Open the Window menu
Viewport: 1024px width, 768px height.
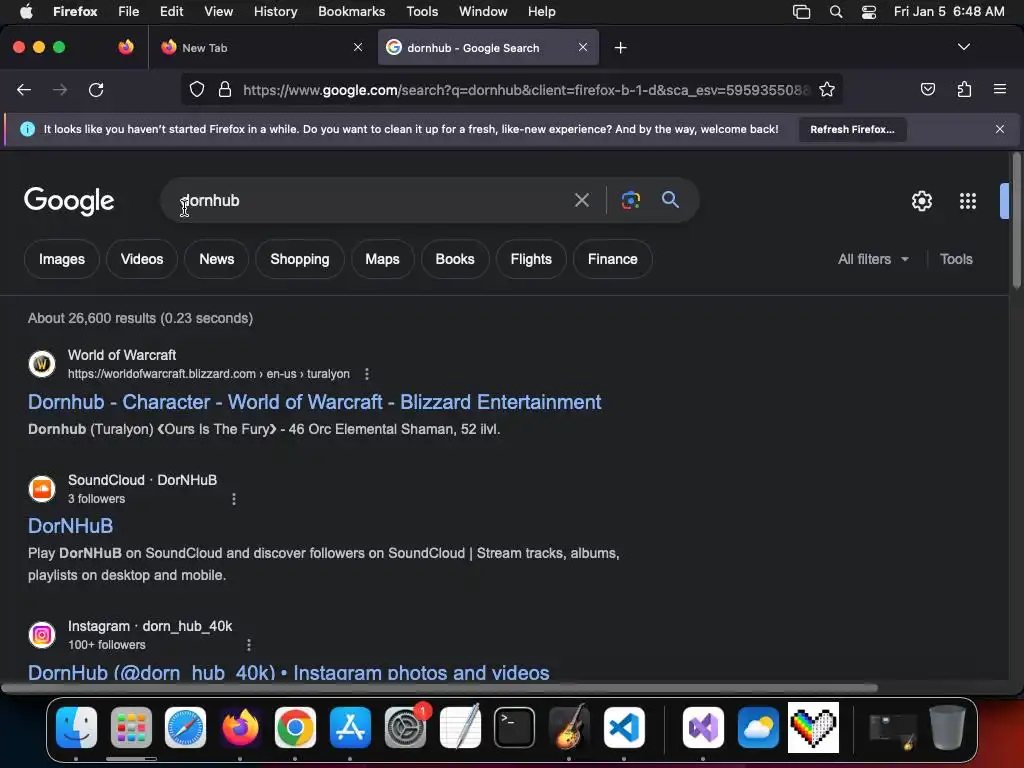tap(483, 11)
